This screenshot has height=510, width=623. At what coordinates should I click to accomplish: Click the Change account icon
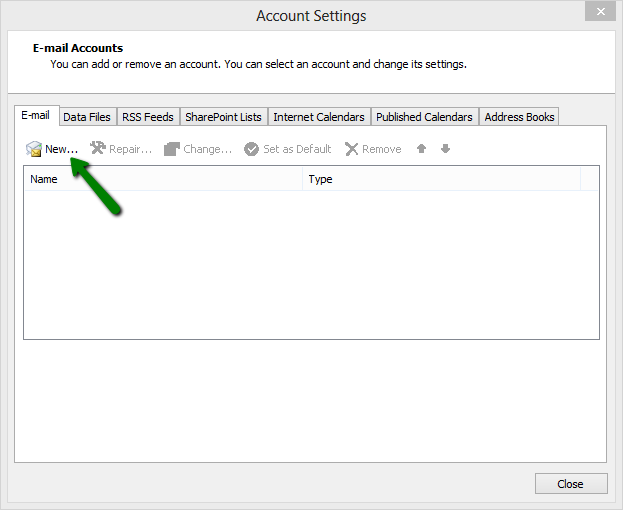point(172,149)
